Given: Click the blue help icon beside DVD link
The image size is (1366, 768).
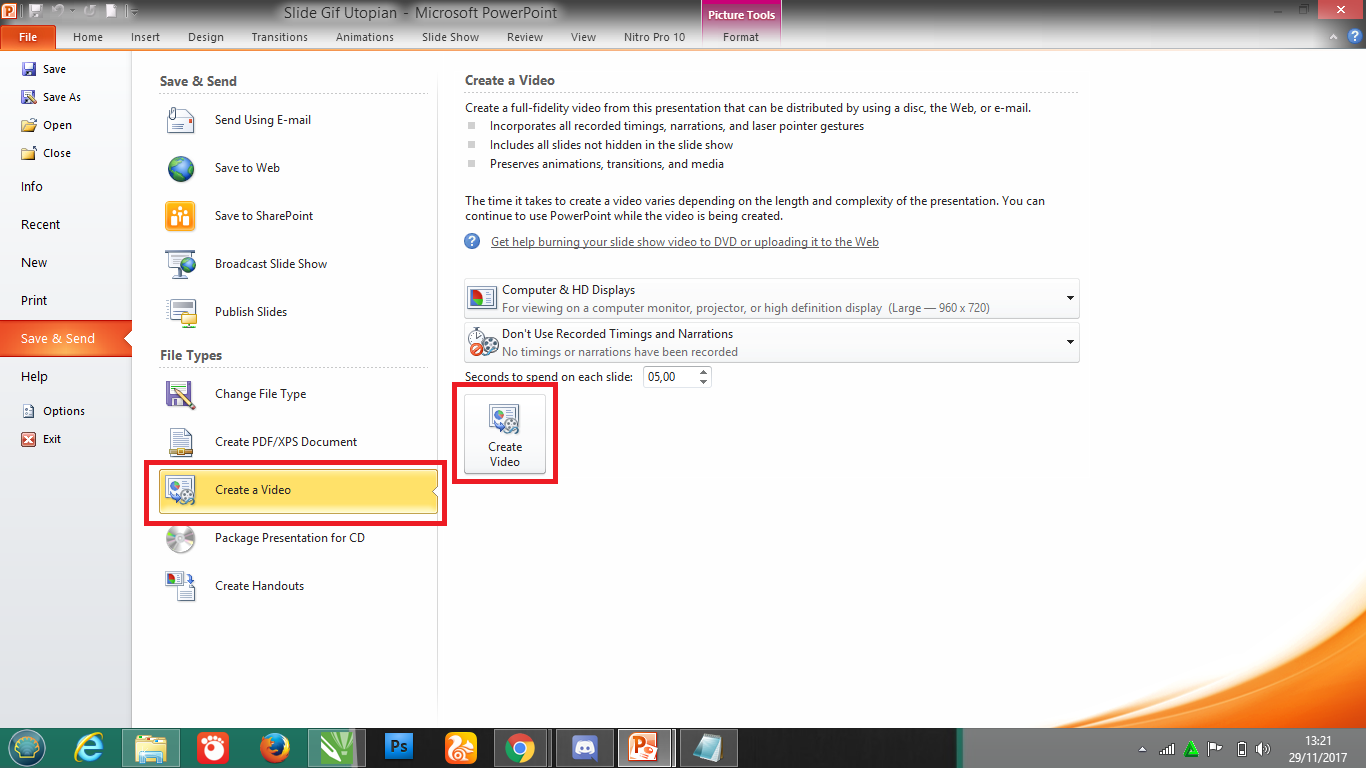Looking at the screenshot, I should [473, 241].
